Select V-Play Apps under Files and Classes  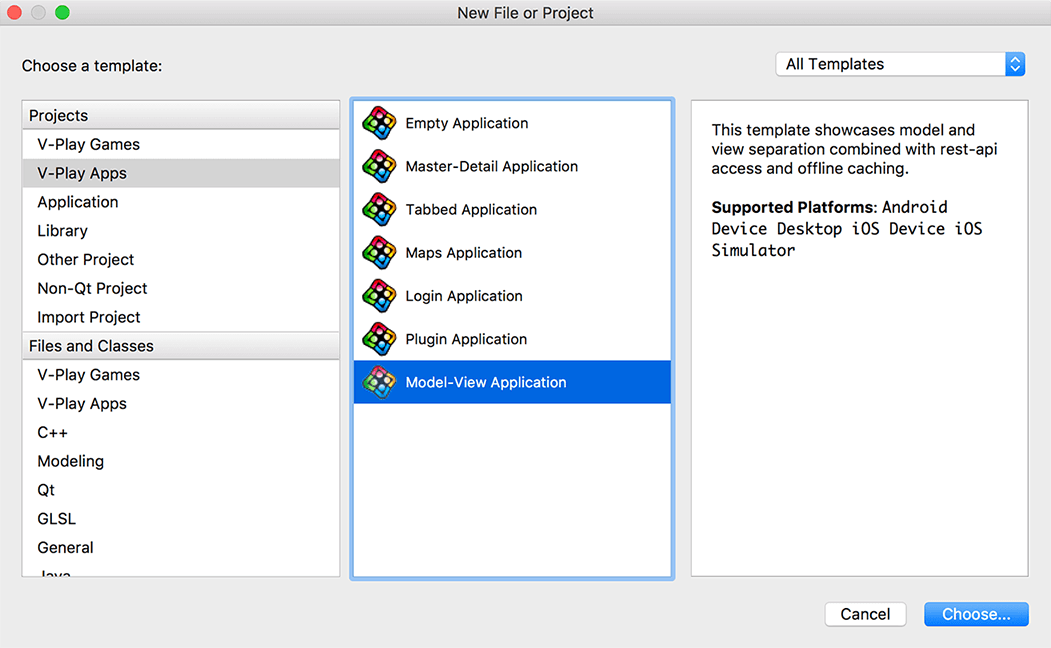click(x=181, y=403)
